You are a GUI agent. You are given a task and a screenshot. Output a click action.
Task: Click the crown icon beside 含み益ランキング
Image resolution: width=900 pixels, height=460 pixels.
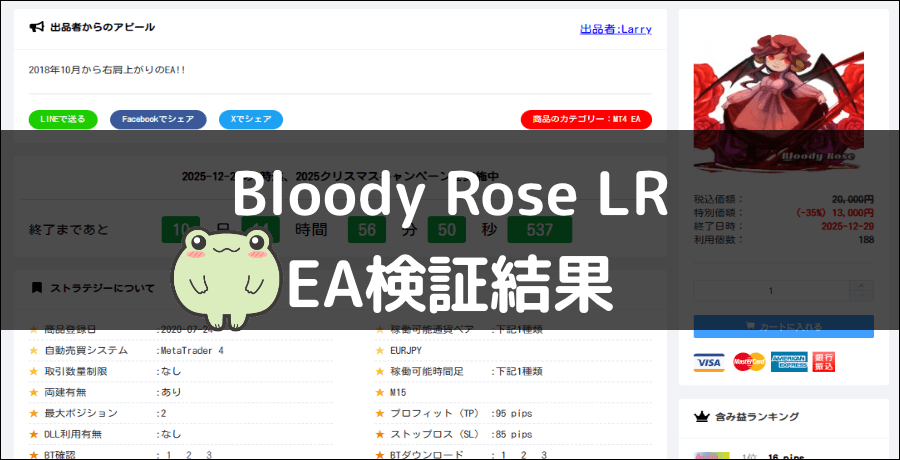[x=701, y=417]
